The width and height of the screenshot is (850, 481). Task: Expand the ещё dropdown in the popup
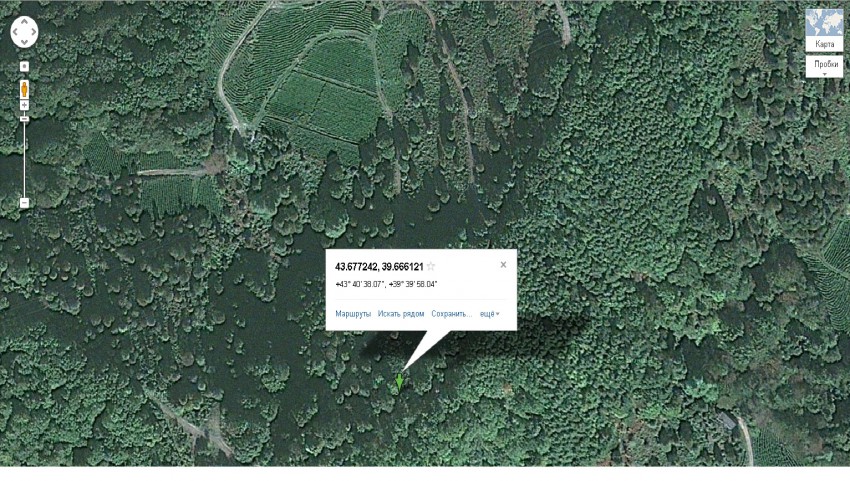tap(490, 314)
